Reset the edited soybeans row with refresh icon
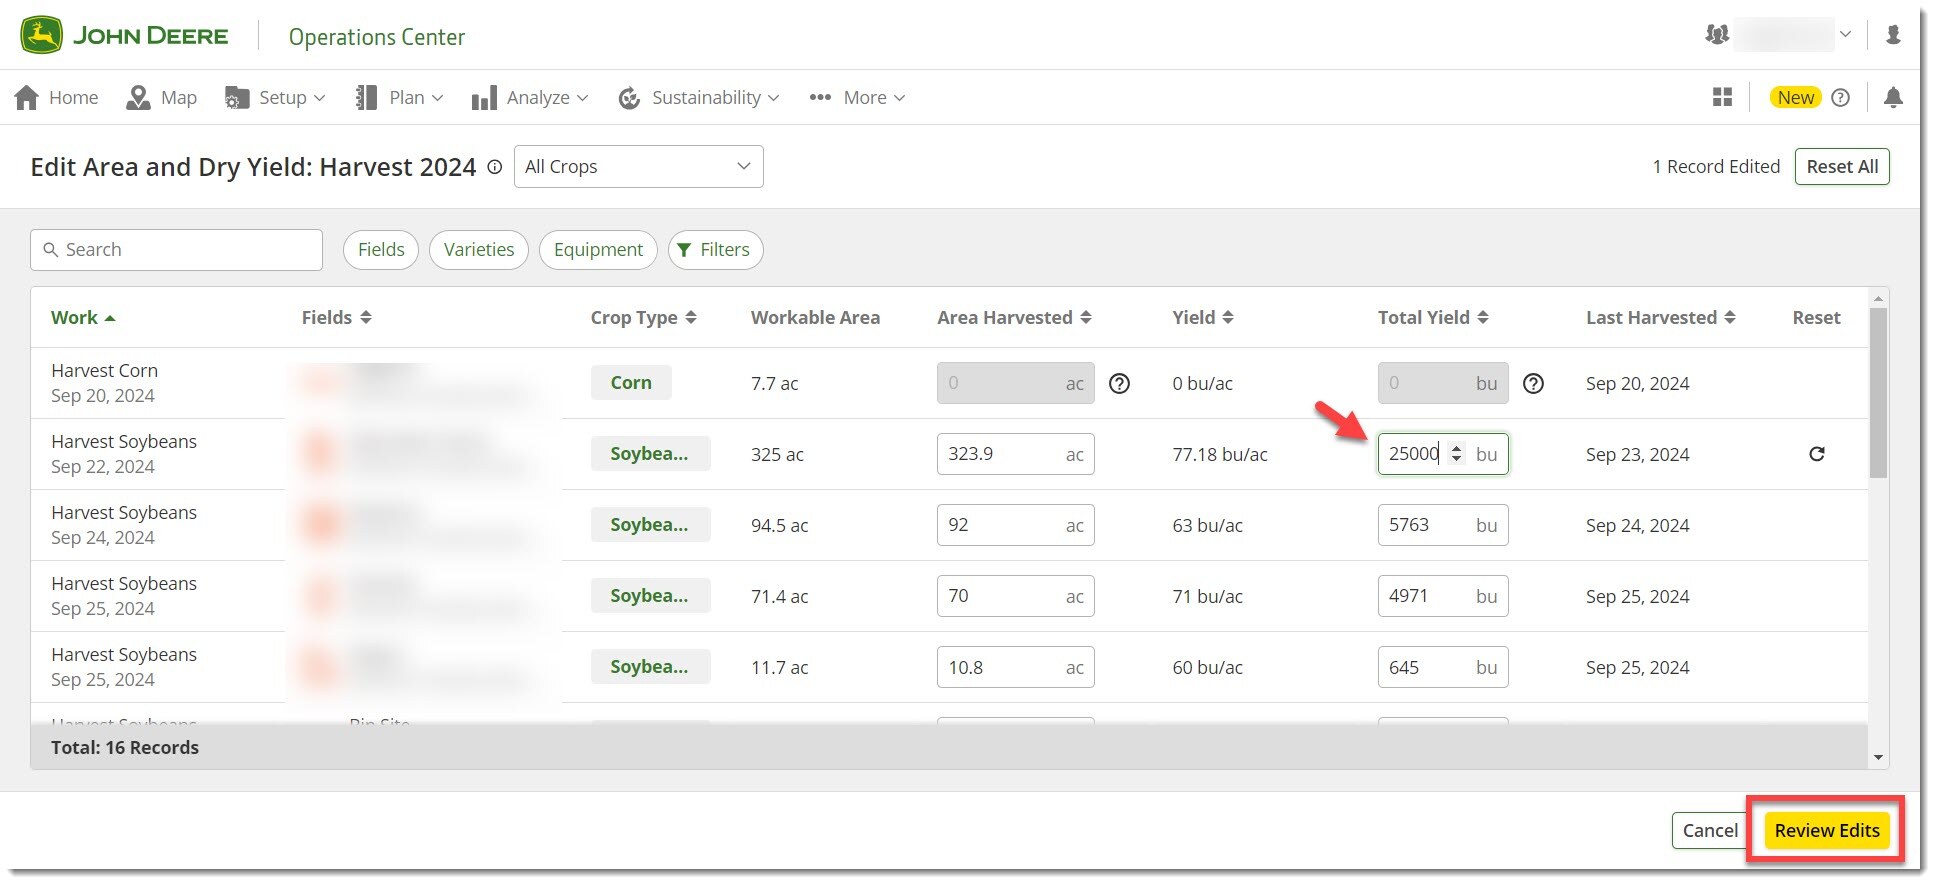 point(1816,454)
